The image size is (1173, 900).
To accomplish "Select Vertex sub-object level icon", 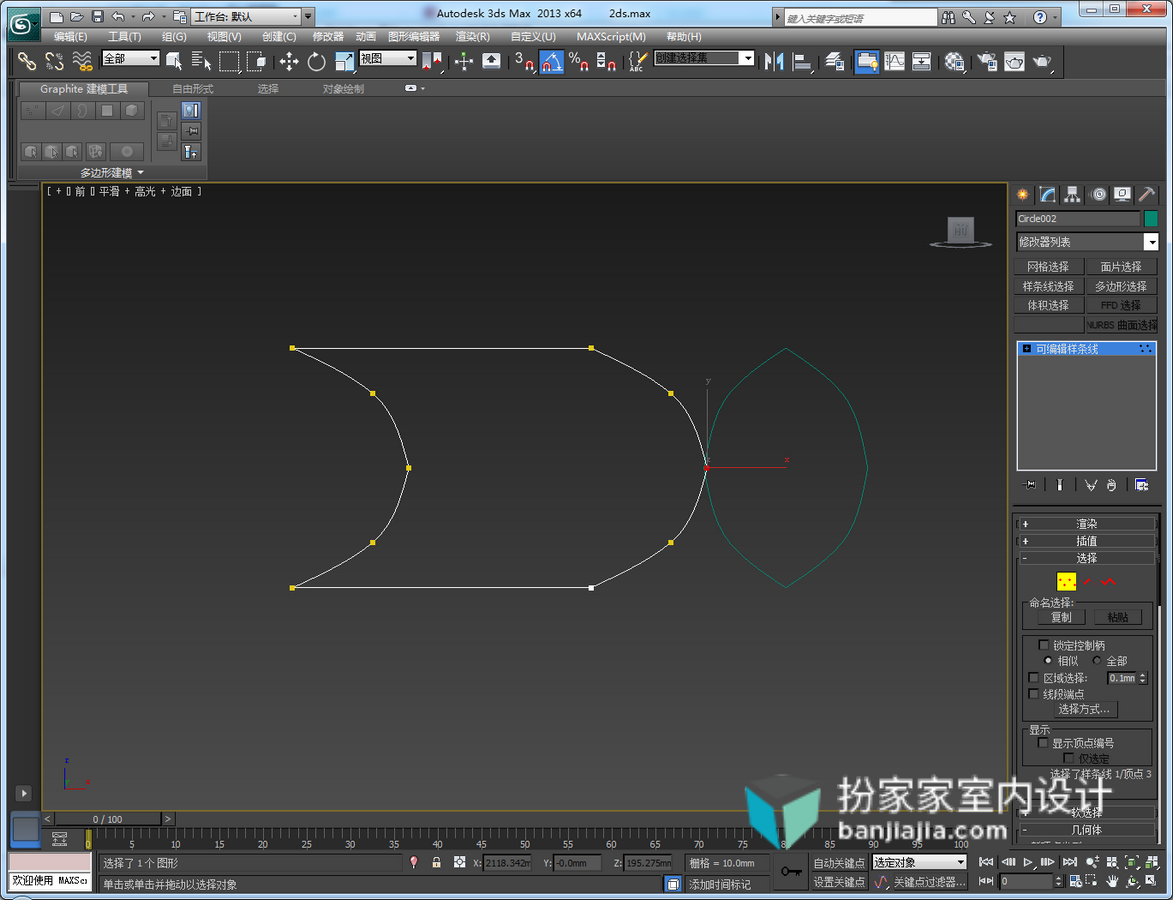I will [1066, 581].
